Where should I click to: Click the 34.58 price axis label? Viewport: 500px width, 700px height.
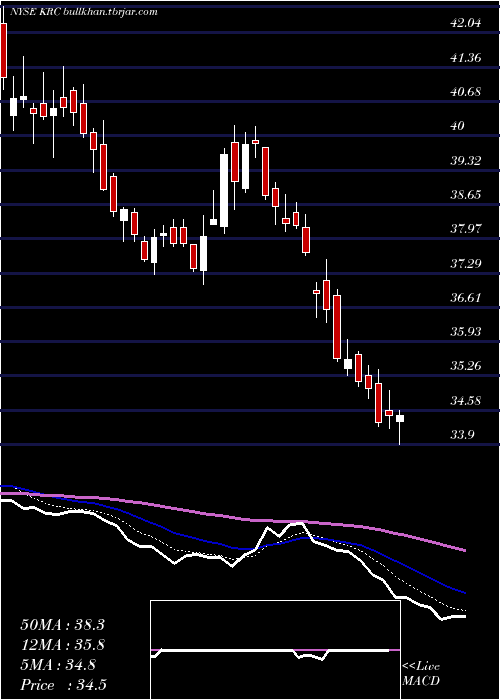(x=466, y=400)
